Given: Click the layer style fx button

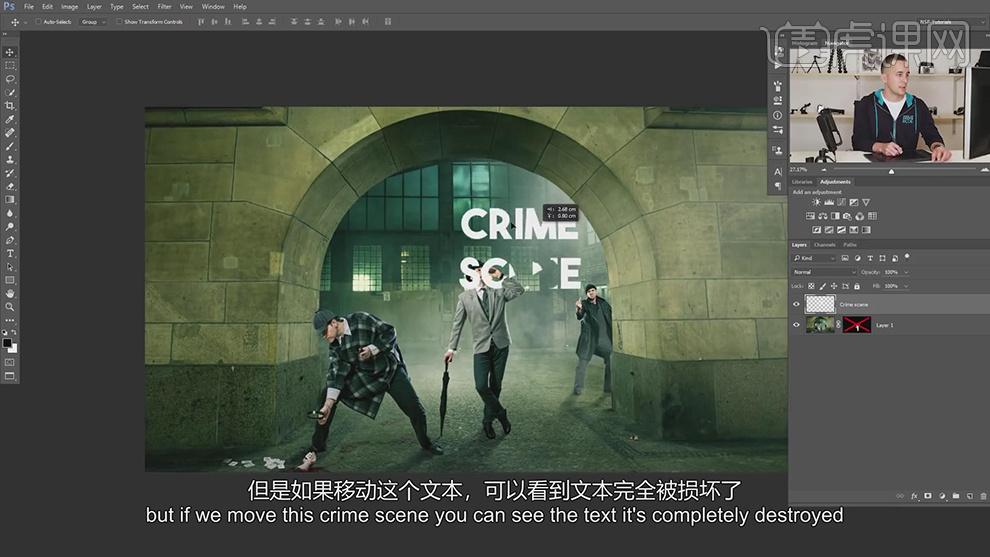Looking at the screenshot, I should 914,496.
